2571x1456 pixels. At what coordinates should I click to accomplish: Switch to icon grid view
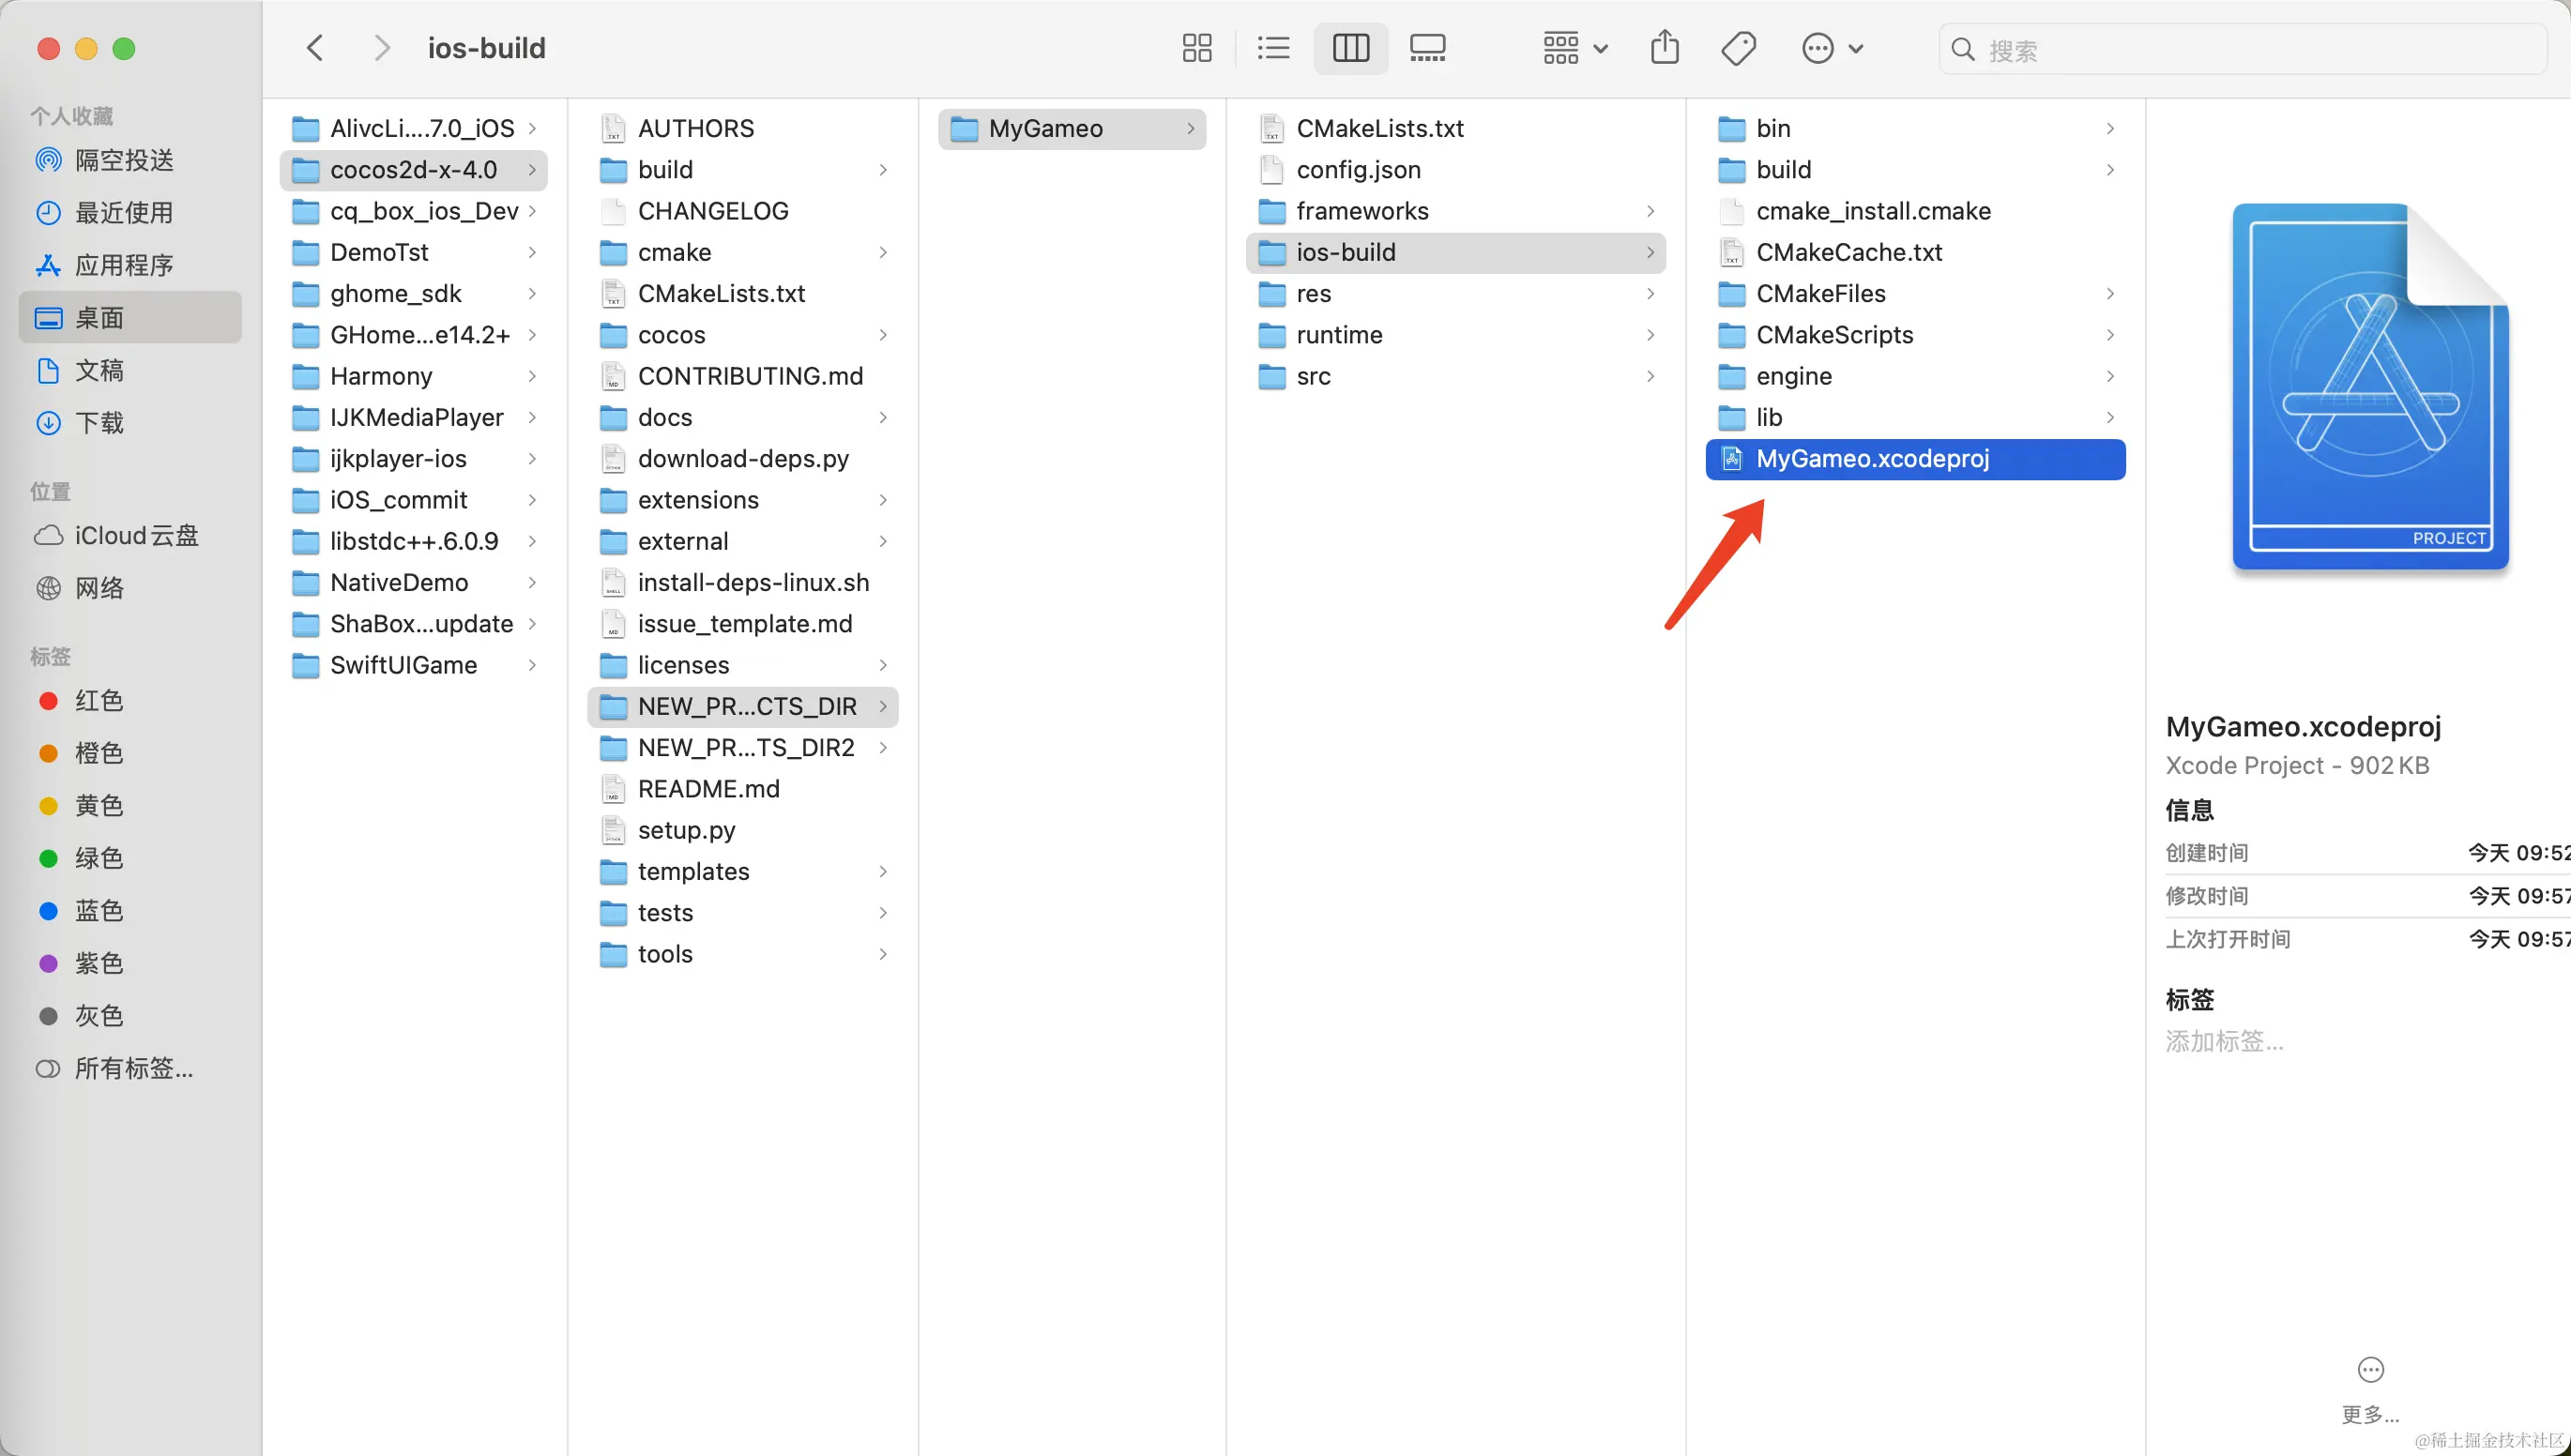[1196, 48]
